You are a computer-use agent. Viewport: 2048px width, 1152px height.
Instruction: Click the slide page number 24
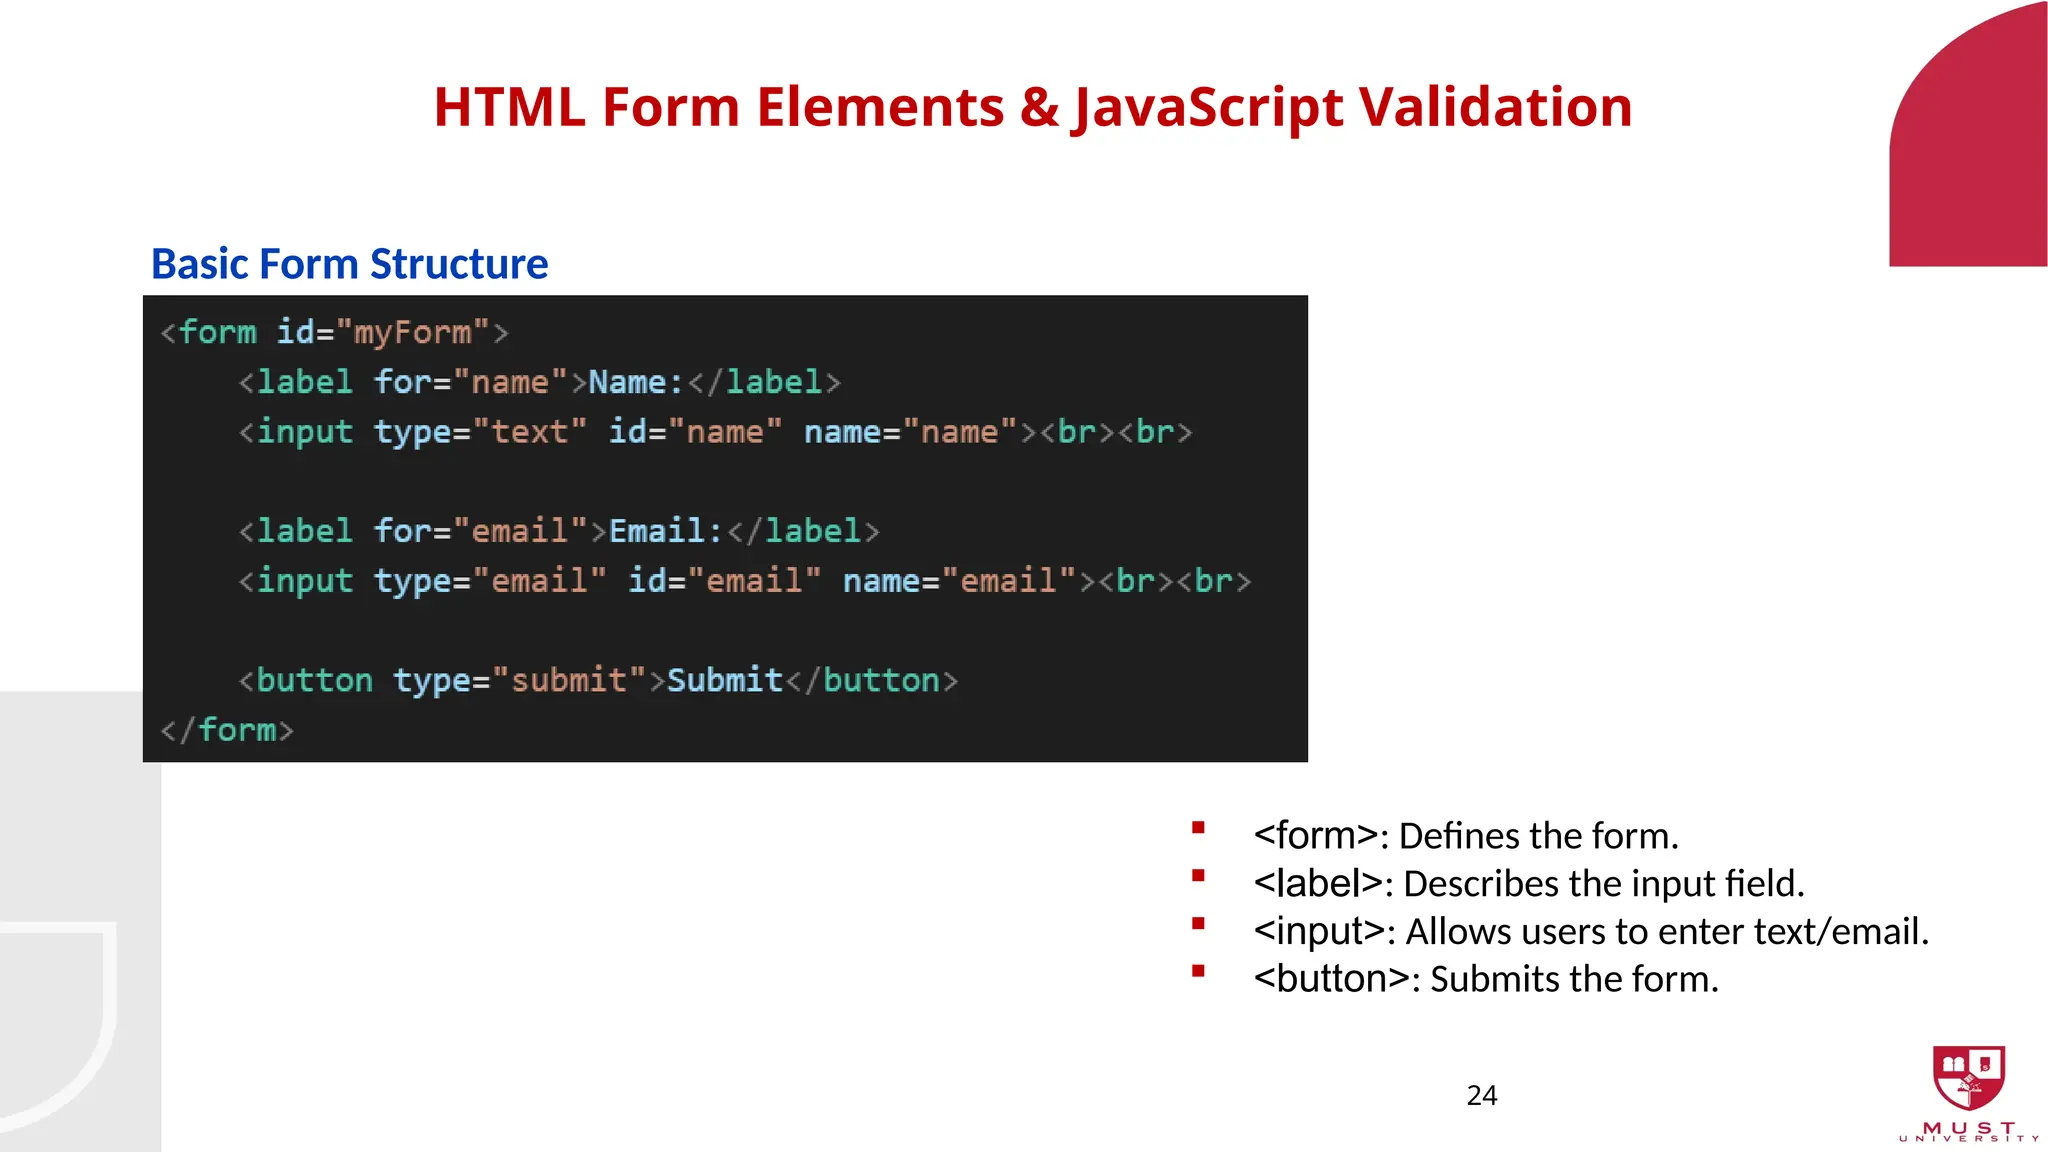(1482, 1096)
